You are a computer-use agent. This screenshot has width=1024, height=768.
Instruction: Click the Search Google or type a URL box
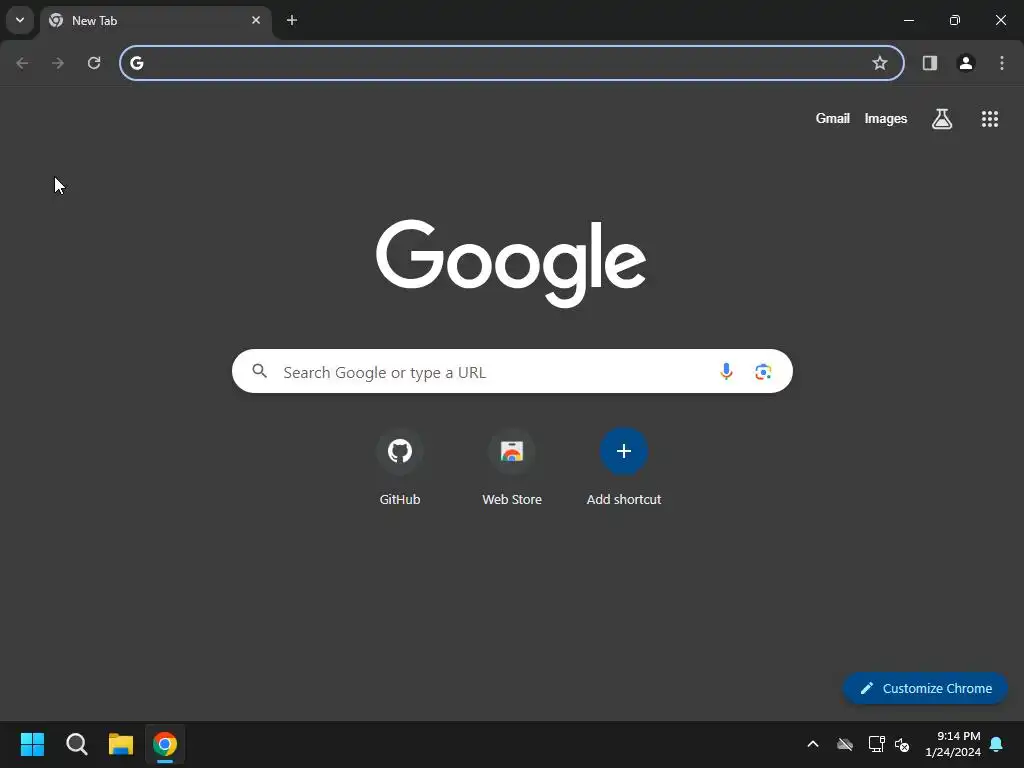[x=512, y=371]
